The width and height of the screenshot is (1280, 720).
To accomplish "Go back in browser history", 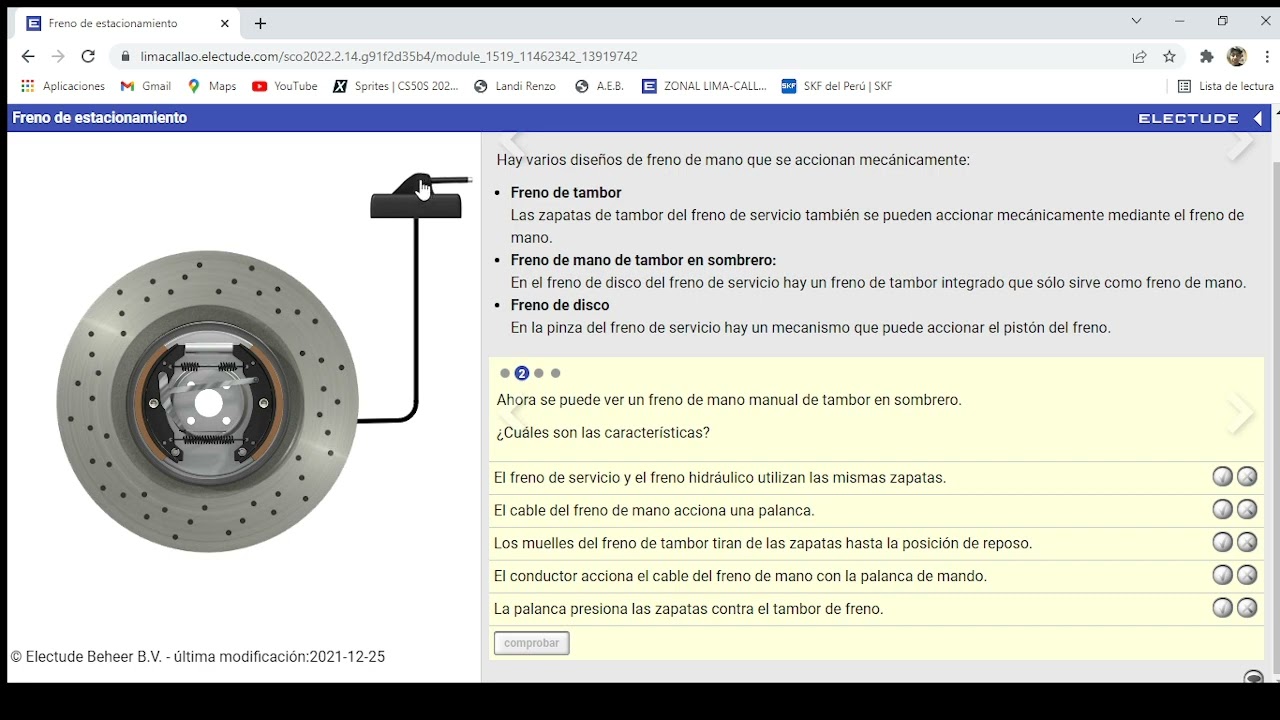I will click(28, 57).
